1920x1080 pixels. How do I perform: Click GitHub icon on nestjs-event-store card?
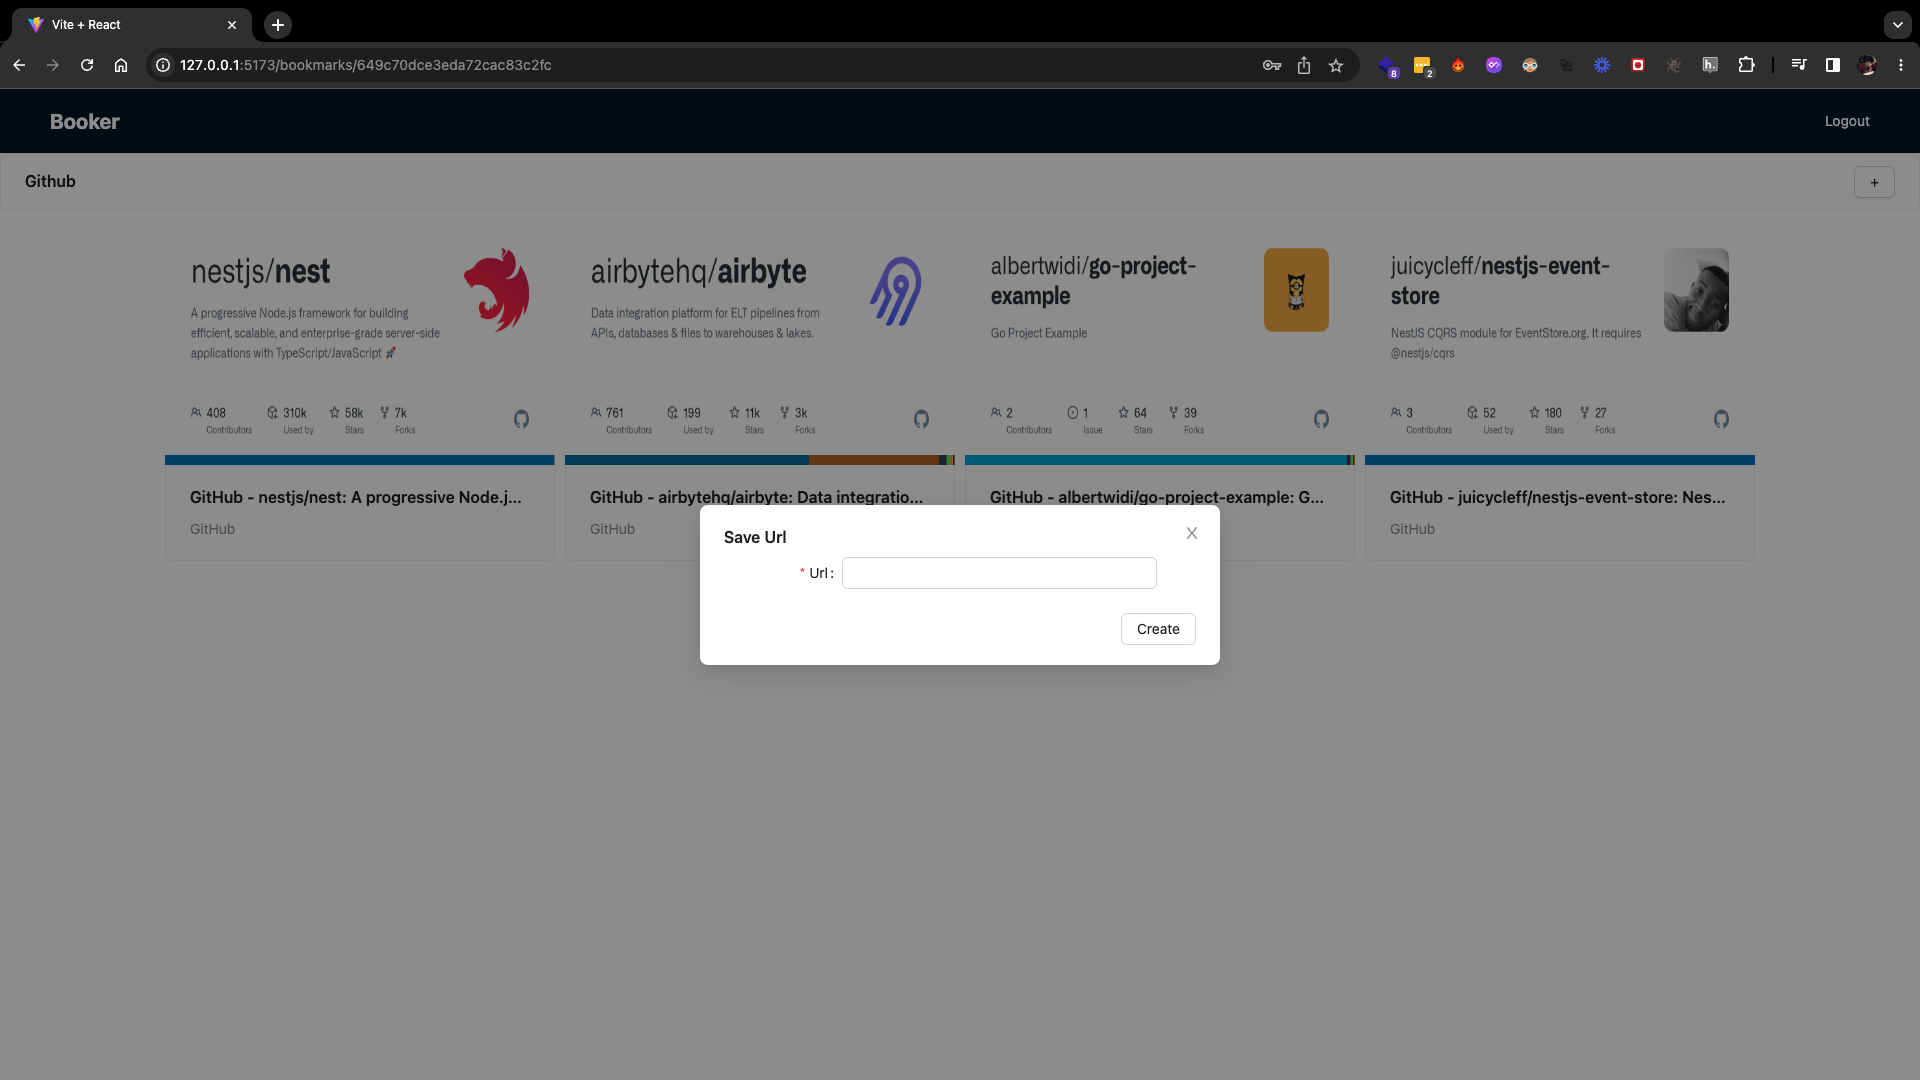tap(1721, 419)
